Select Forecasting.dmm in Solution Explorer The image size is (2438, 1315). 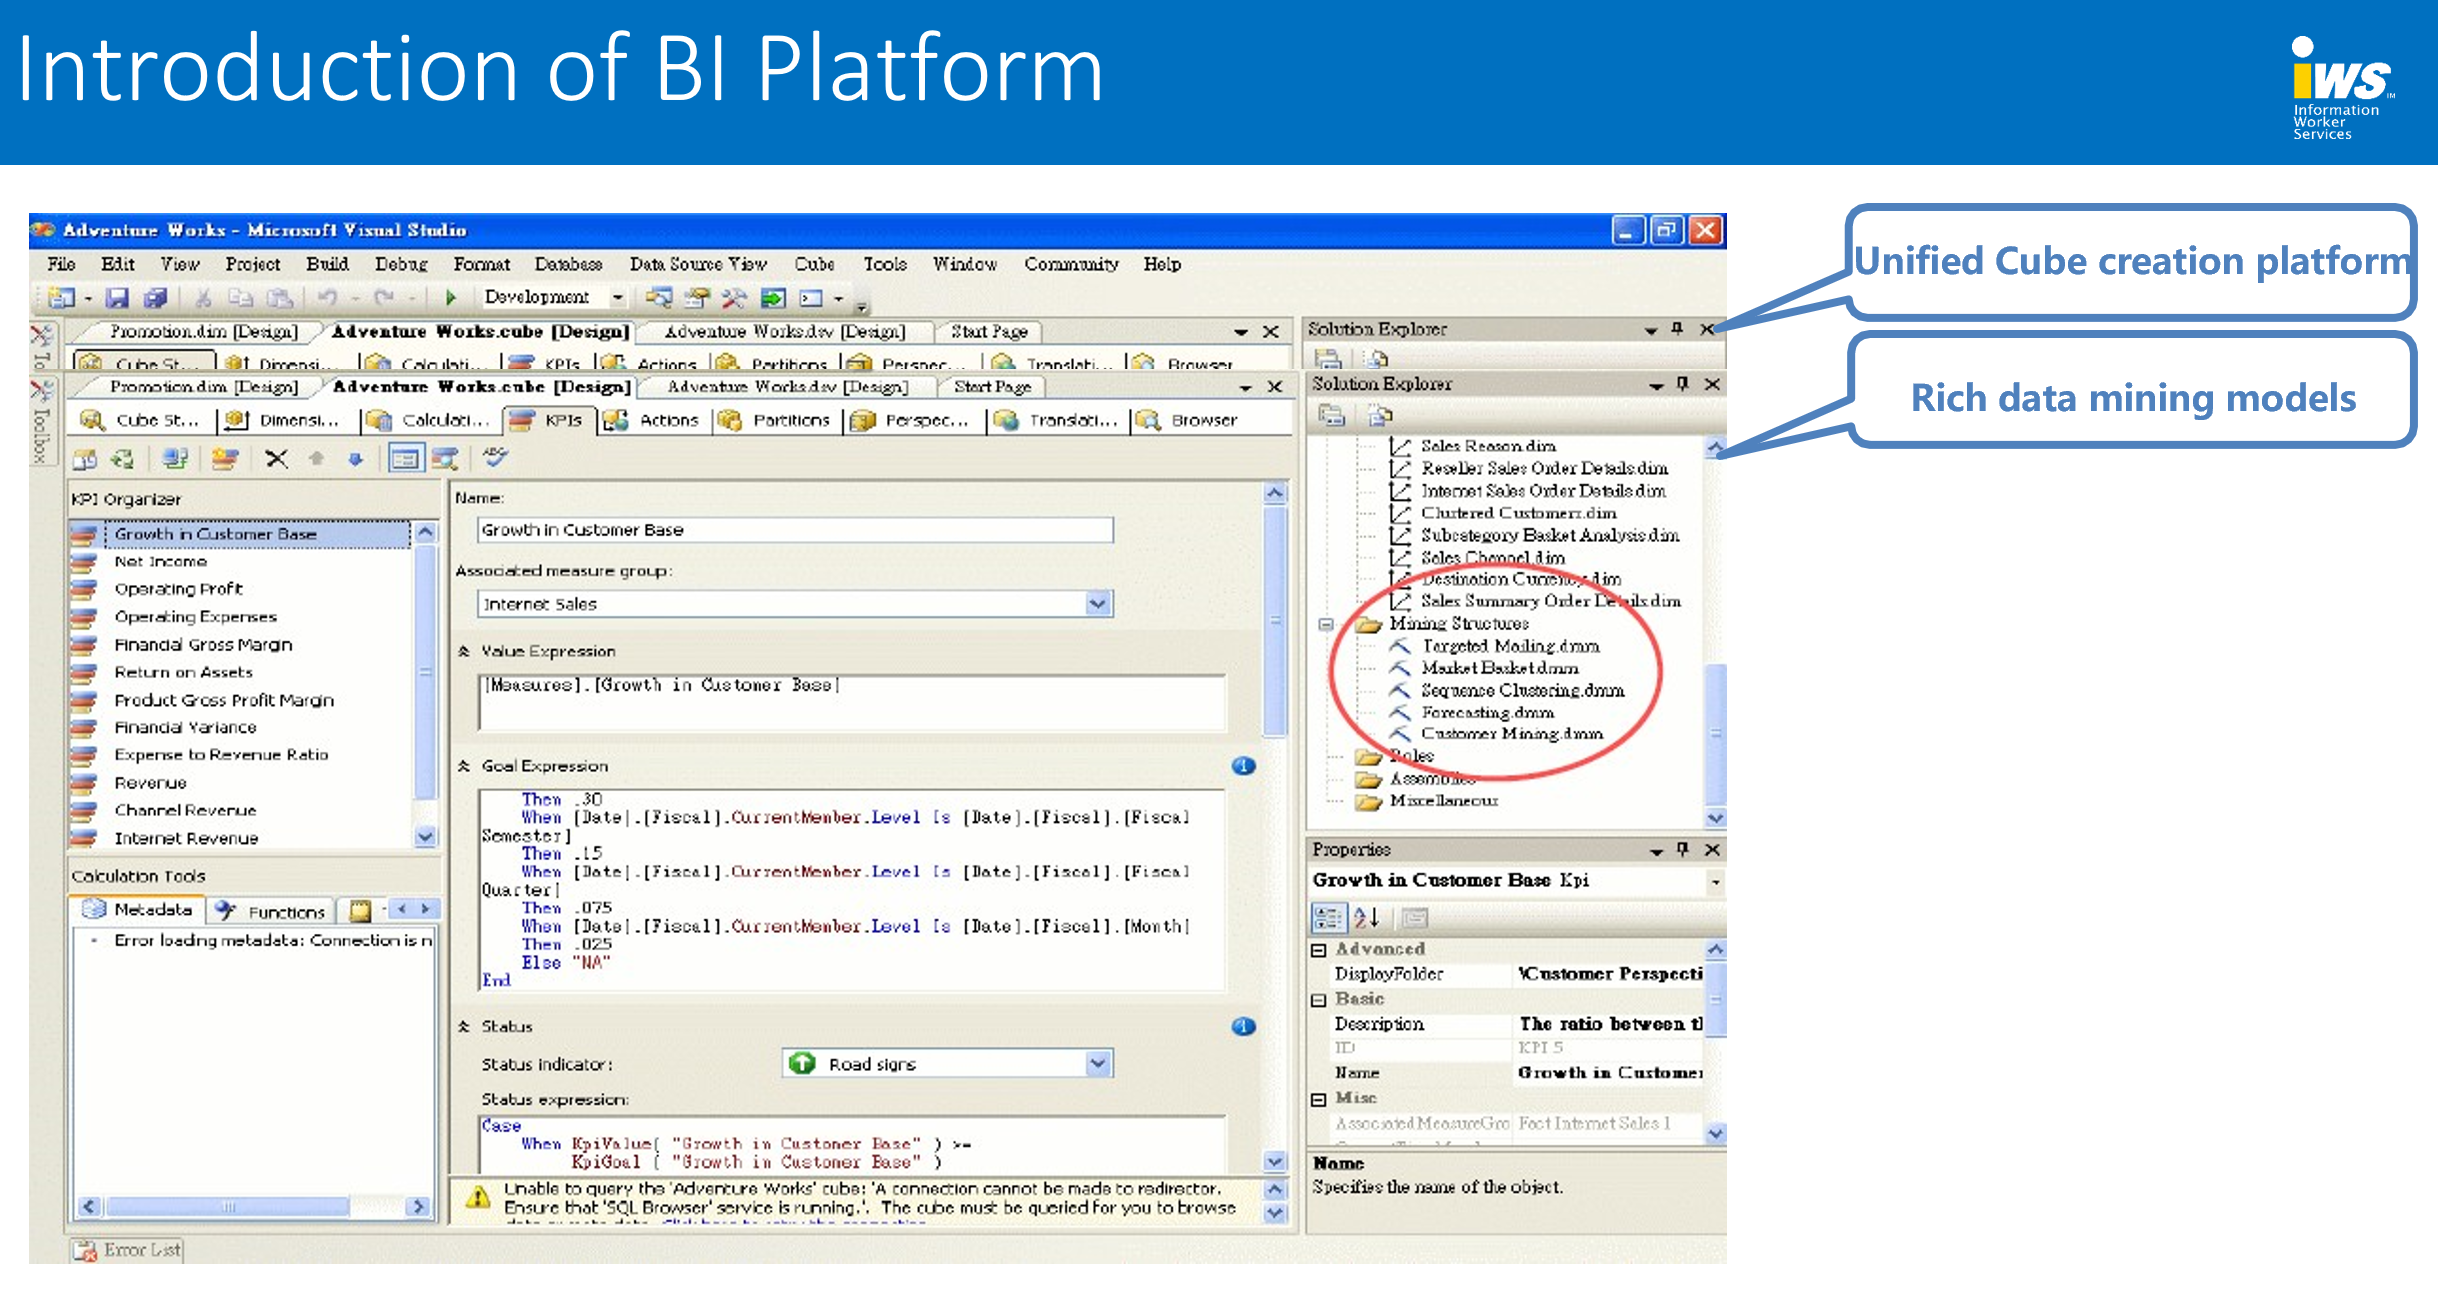click(1487, 713)
